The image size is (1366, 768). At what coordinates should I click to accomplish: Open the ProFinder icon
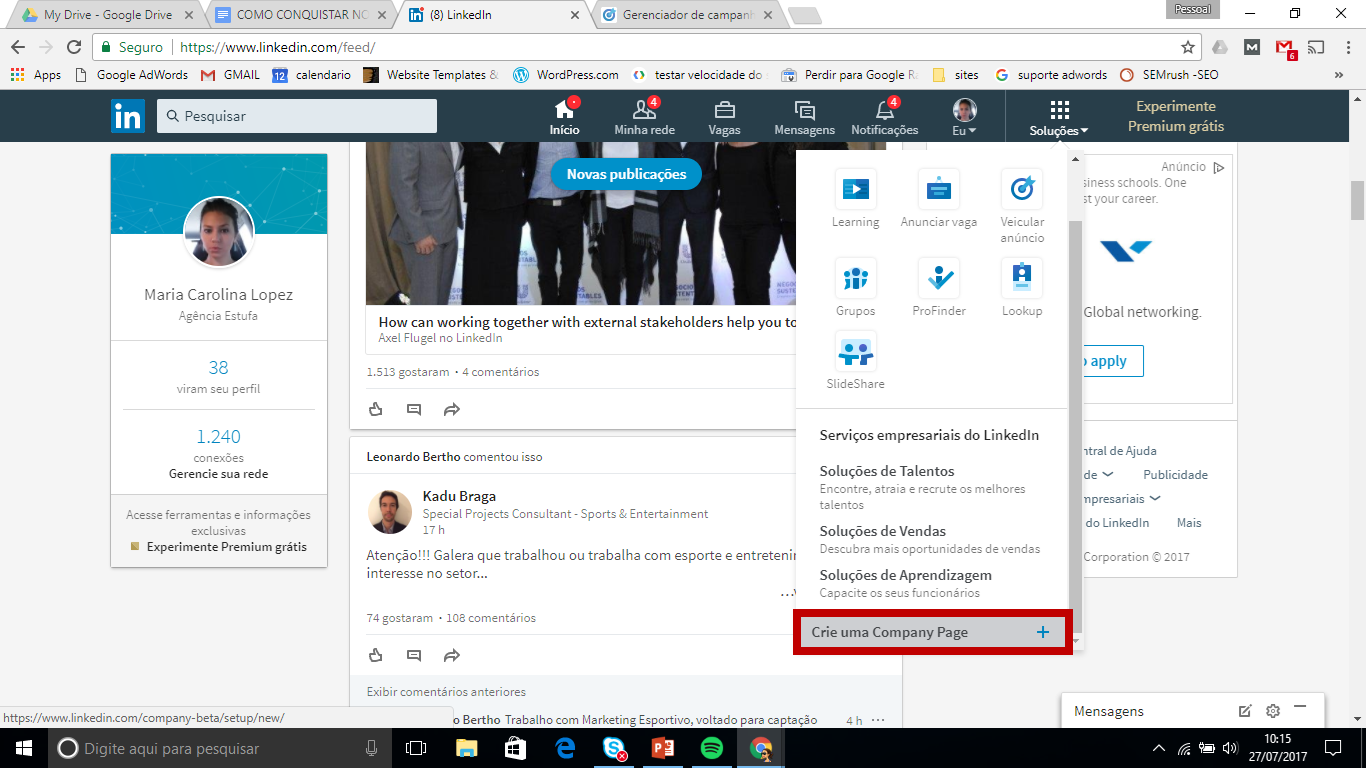[x=938, y=278]
